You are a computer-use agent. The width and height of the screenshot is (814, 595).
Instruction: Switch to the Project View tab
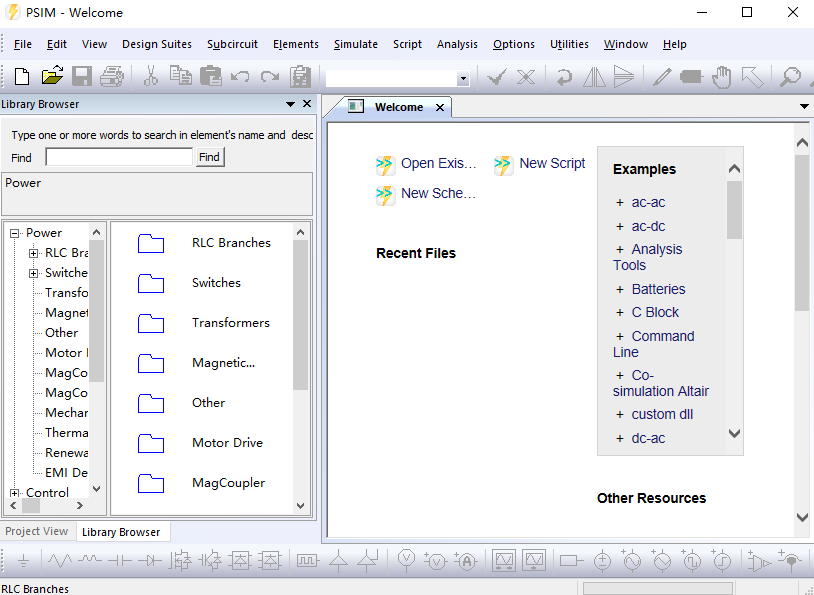[37, 532]
